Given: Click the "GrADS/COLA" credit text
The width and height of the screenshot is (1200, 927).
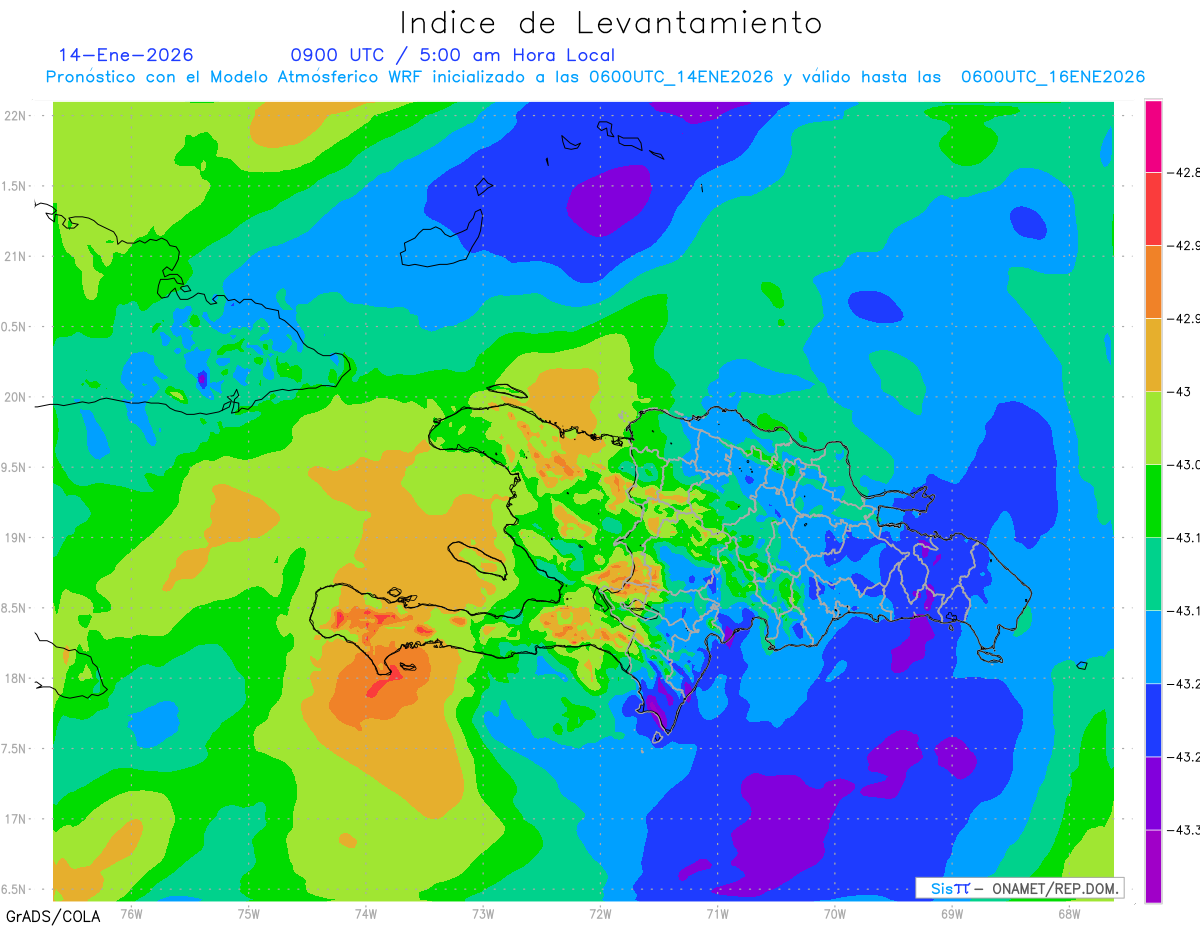Looking at the screenshot, I should point(53,916).
